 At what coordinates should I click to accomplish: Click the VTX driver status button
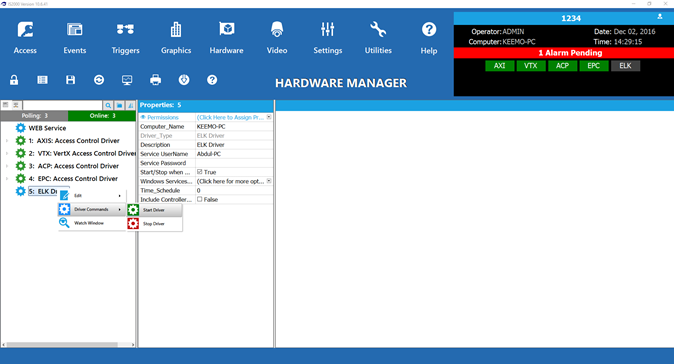pyautogui.click(x=531, y=66)
